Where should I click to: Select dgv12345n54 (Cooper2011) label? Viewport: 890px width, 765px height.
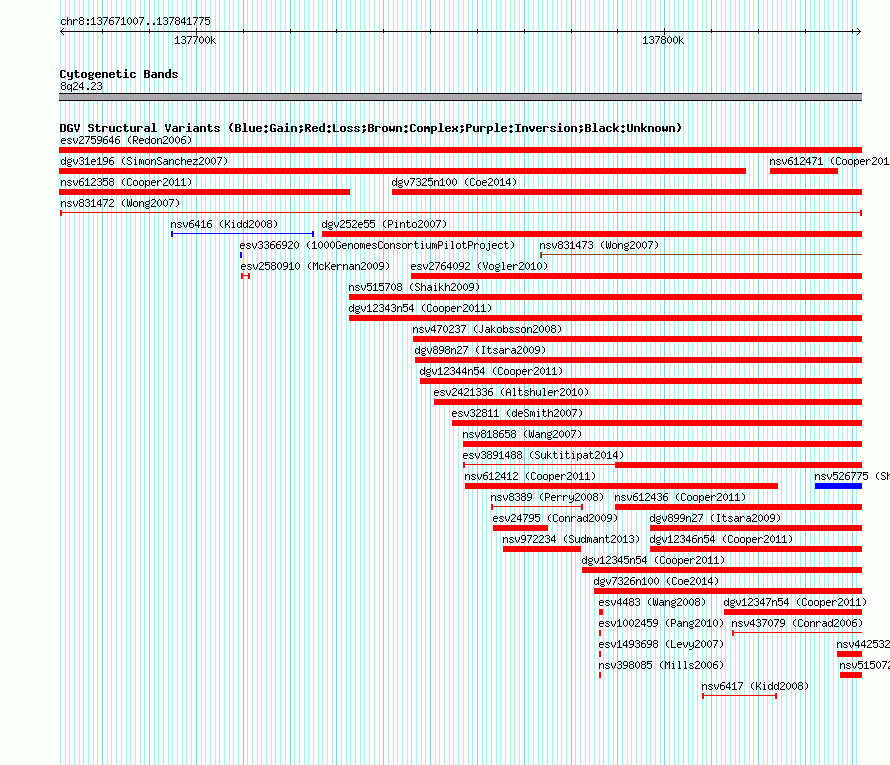(x=653, y=560)
